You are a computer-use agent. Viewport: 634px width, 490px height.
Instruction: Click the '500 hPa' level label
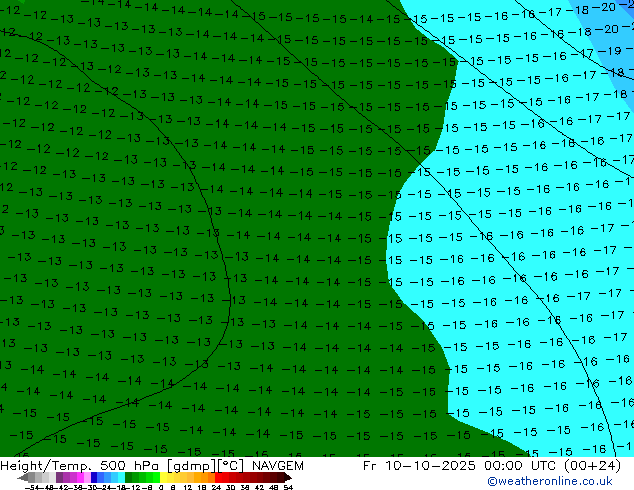tap(130, 465)
